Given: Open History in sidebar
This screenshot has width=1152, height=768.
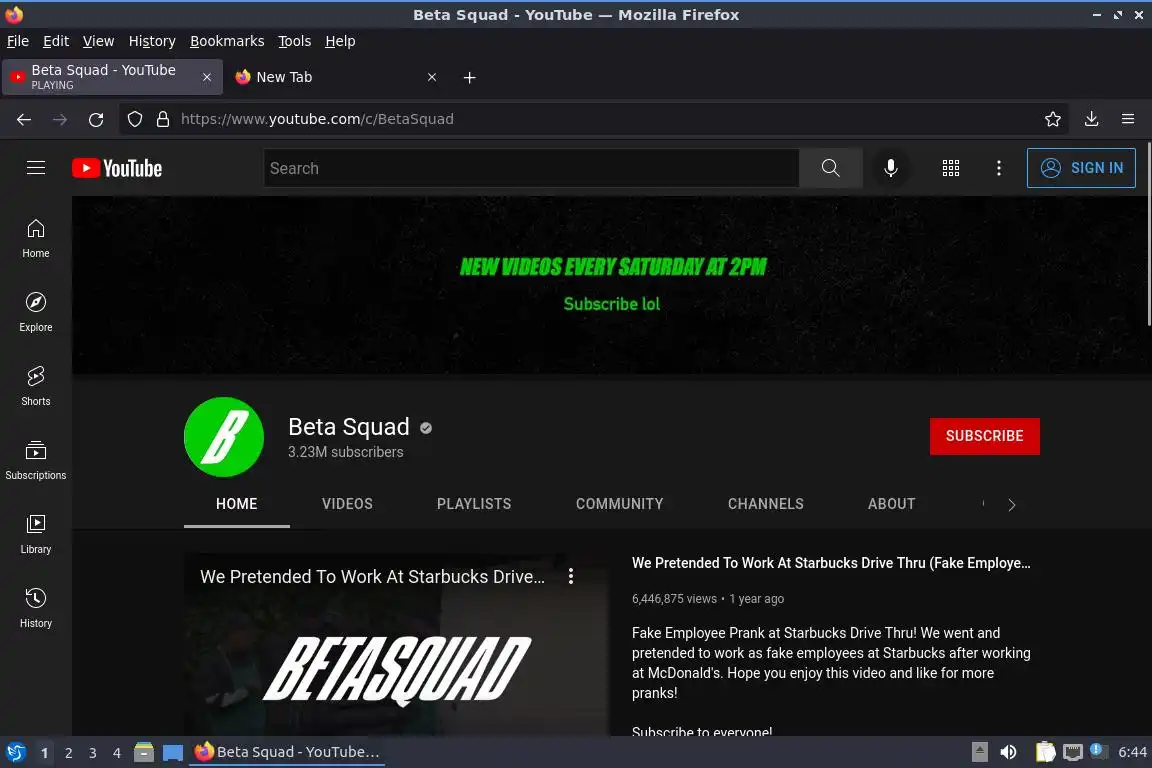Looking at the screenshot, I should 35,609.
